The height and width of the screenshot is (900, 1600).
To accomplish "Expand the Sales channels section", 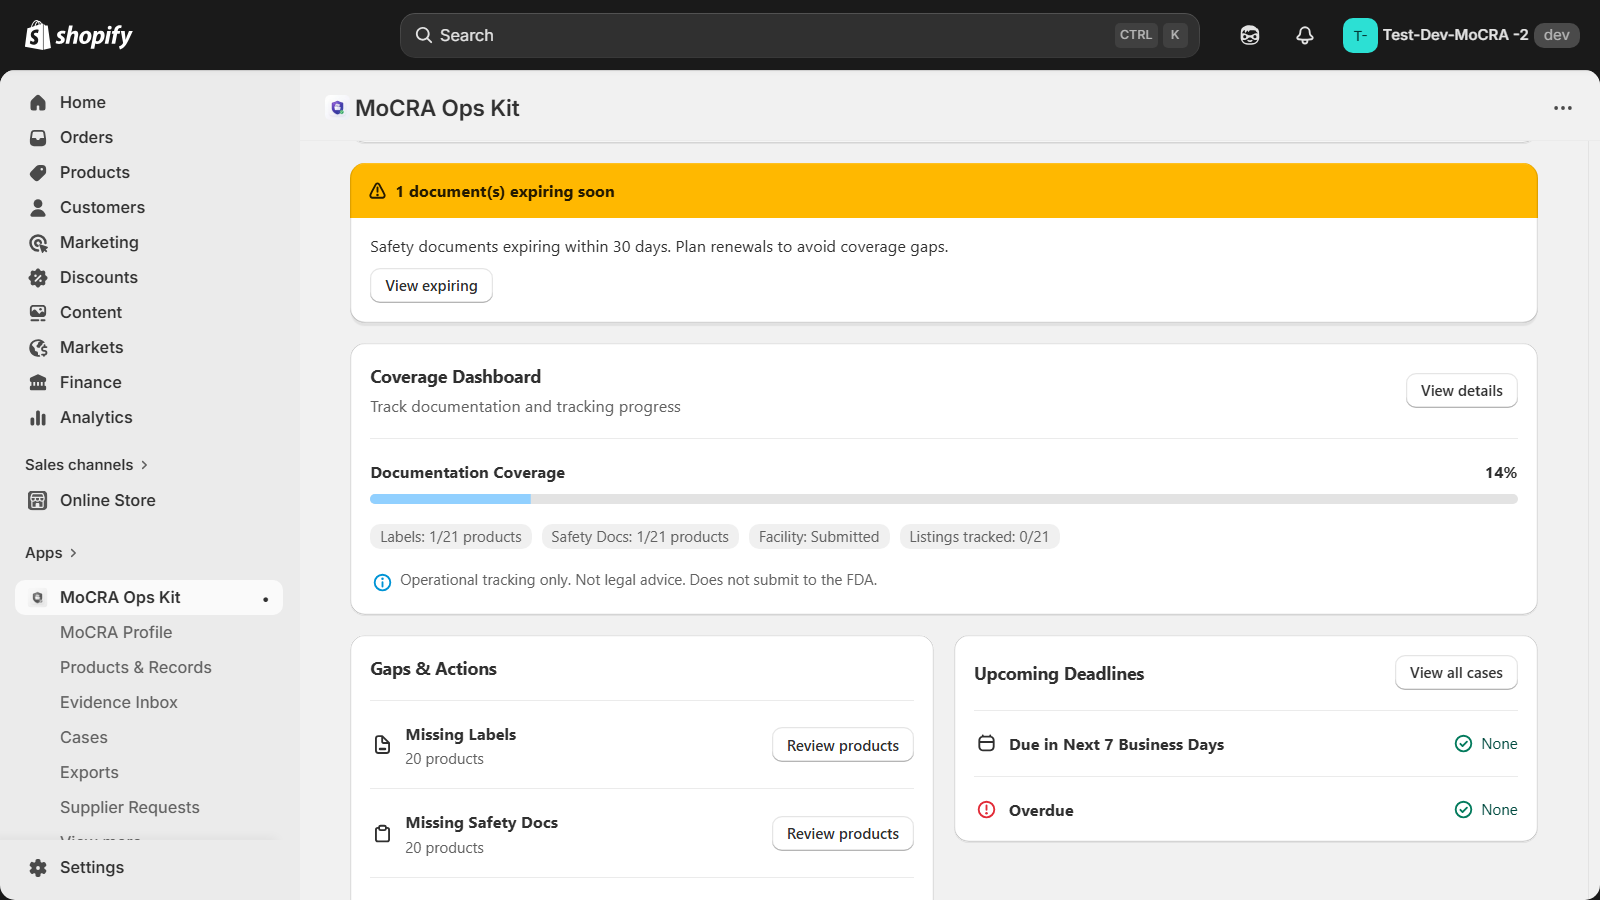I will click(86, 465).
